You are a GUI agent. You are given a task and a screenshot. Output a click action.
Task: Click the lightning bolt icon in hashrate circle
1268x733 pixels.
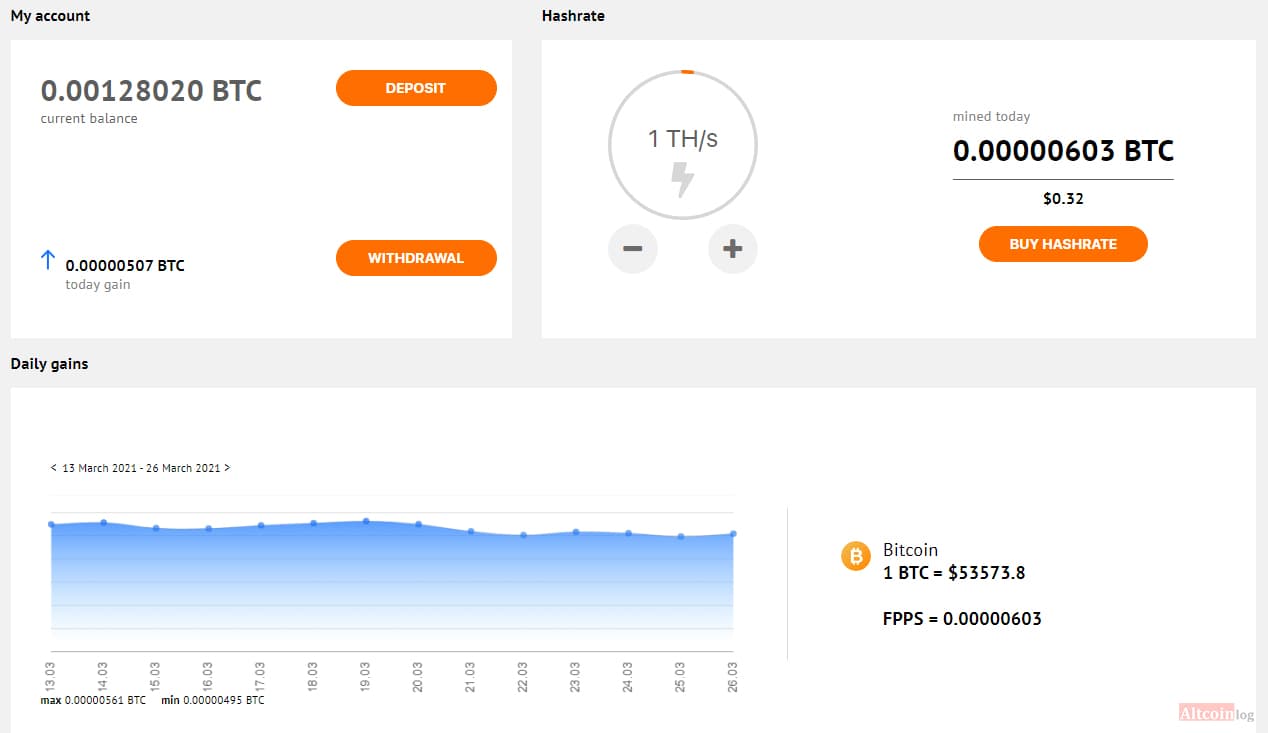(x=683, y=181)
